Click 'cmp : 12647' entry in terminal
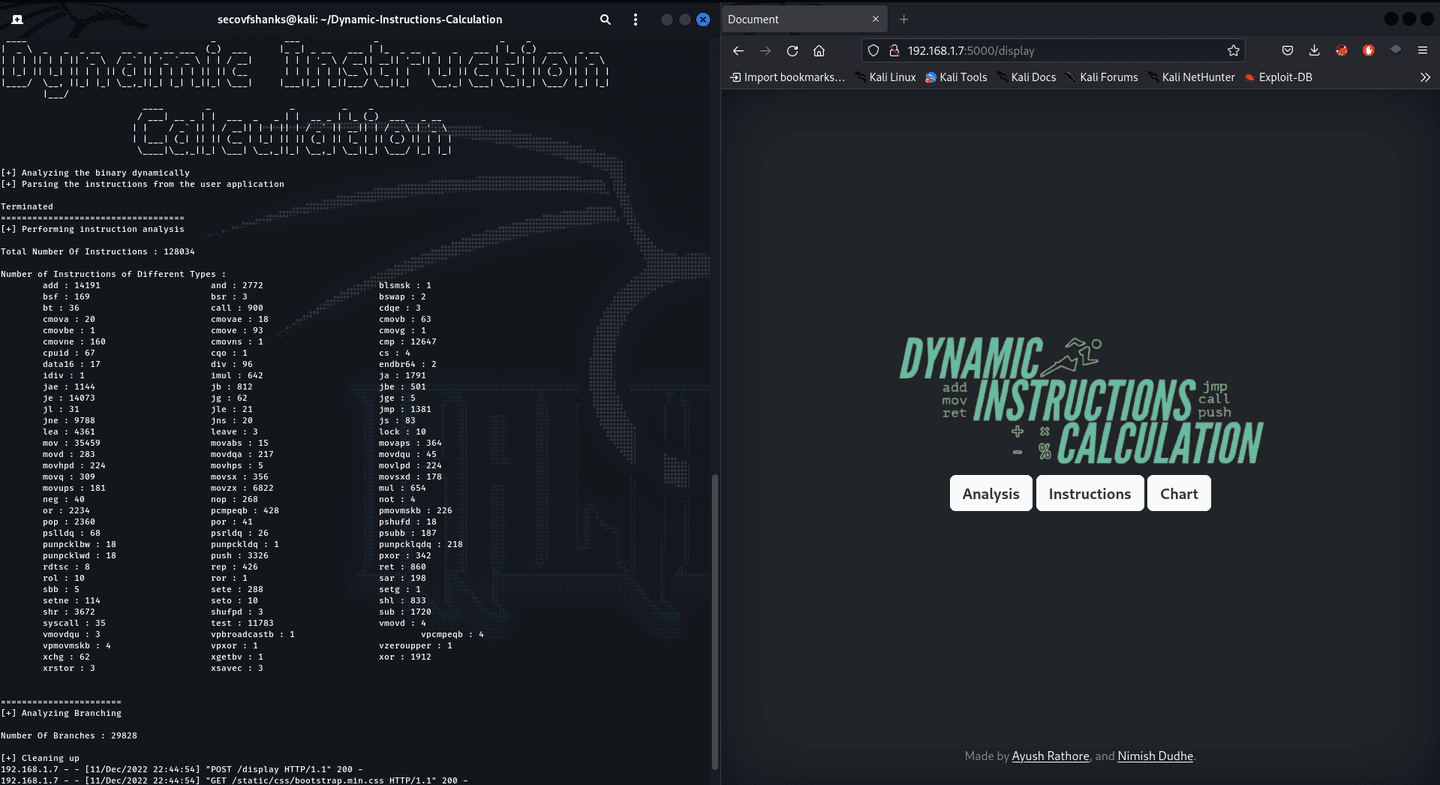1440x785 pixels. tap(408, 342)
